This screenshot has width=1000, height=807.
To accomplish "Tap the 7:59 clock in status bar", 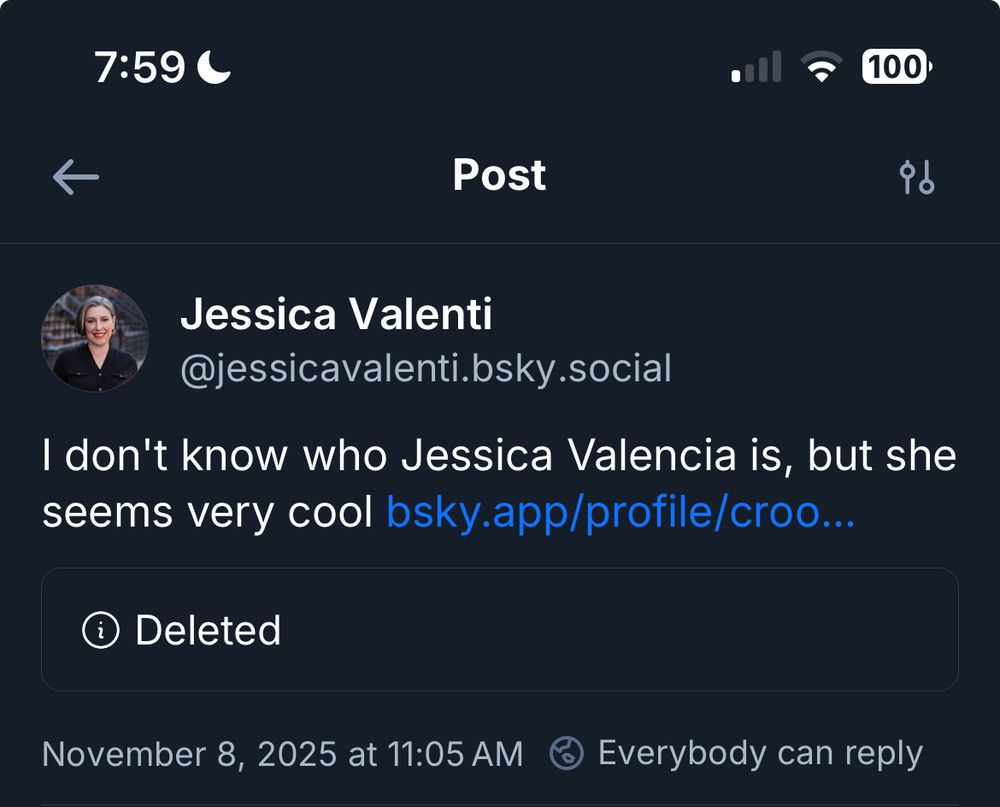I will 140,68.
